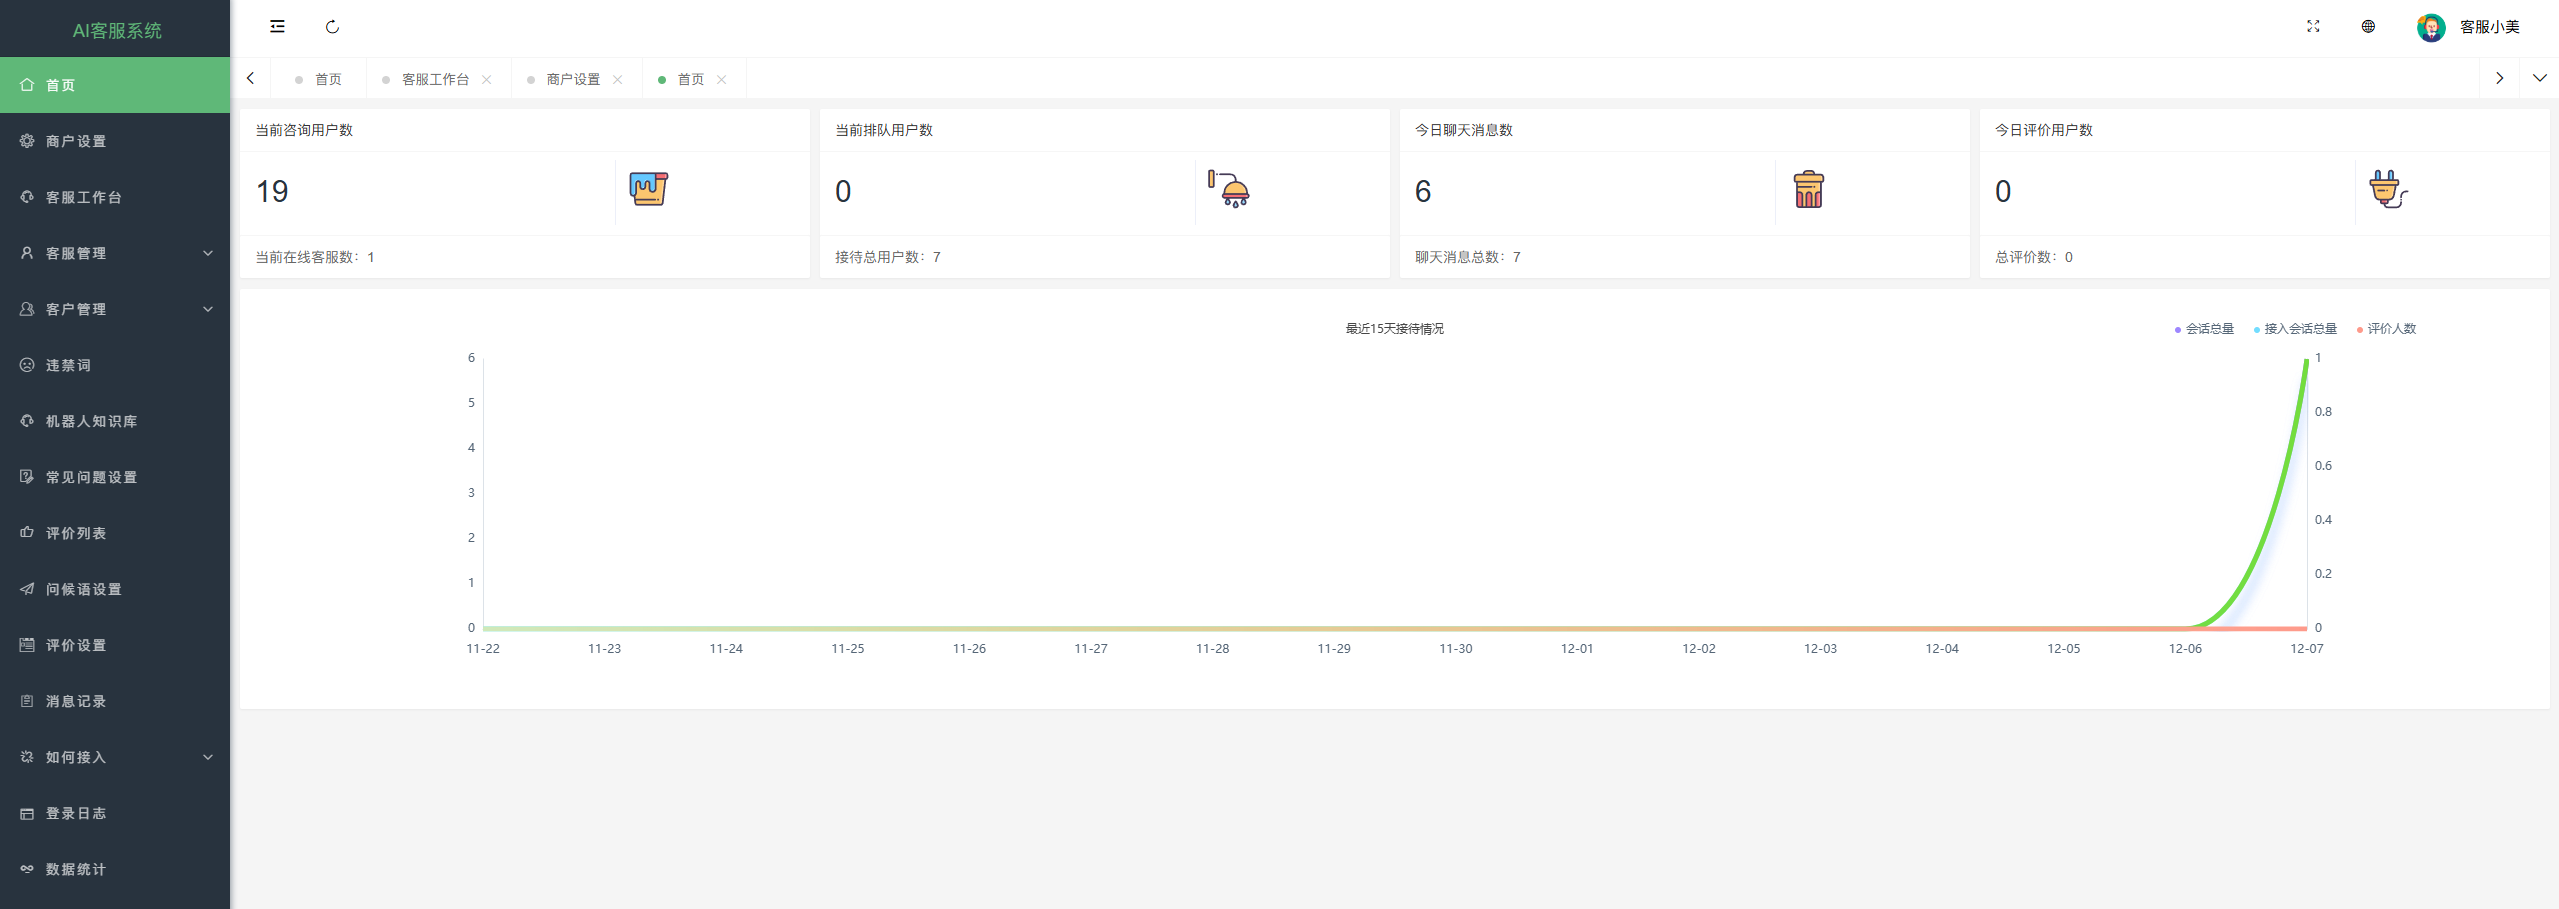Open 首页 in the sidebar
The width and height of the screenshot is (2559, 909).
click(115, 85)
